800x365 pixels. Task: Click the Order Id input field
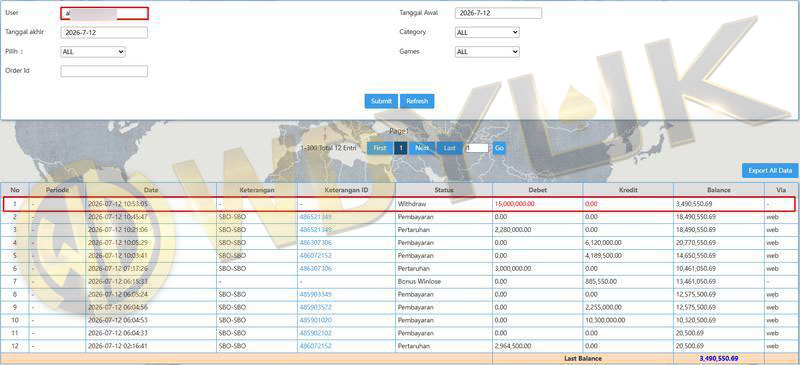[104, 71]
